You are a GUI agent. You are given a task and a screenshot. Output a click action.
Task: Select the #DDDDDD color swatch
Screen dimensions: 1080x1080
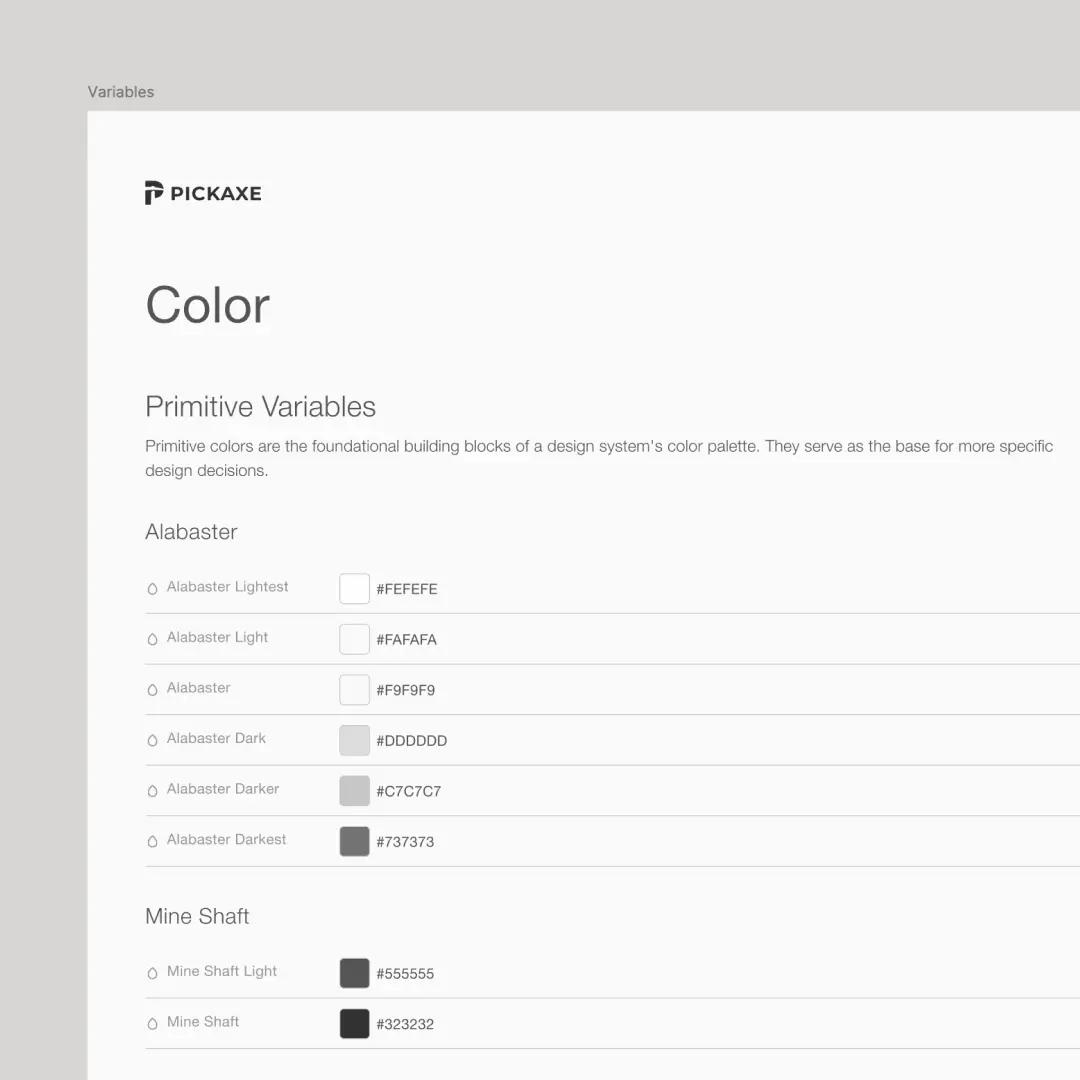pyautogui.click(x=355, y=740)
